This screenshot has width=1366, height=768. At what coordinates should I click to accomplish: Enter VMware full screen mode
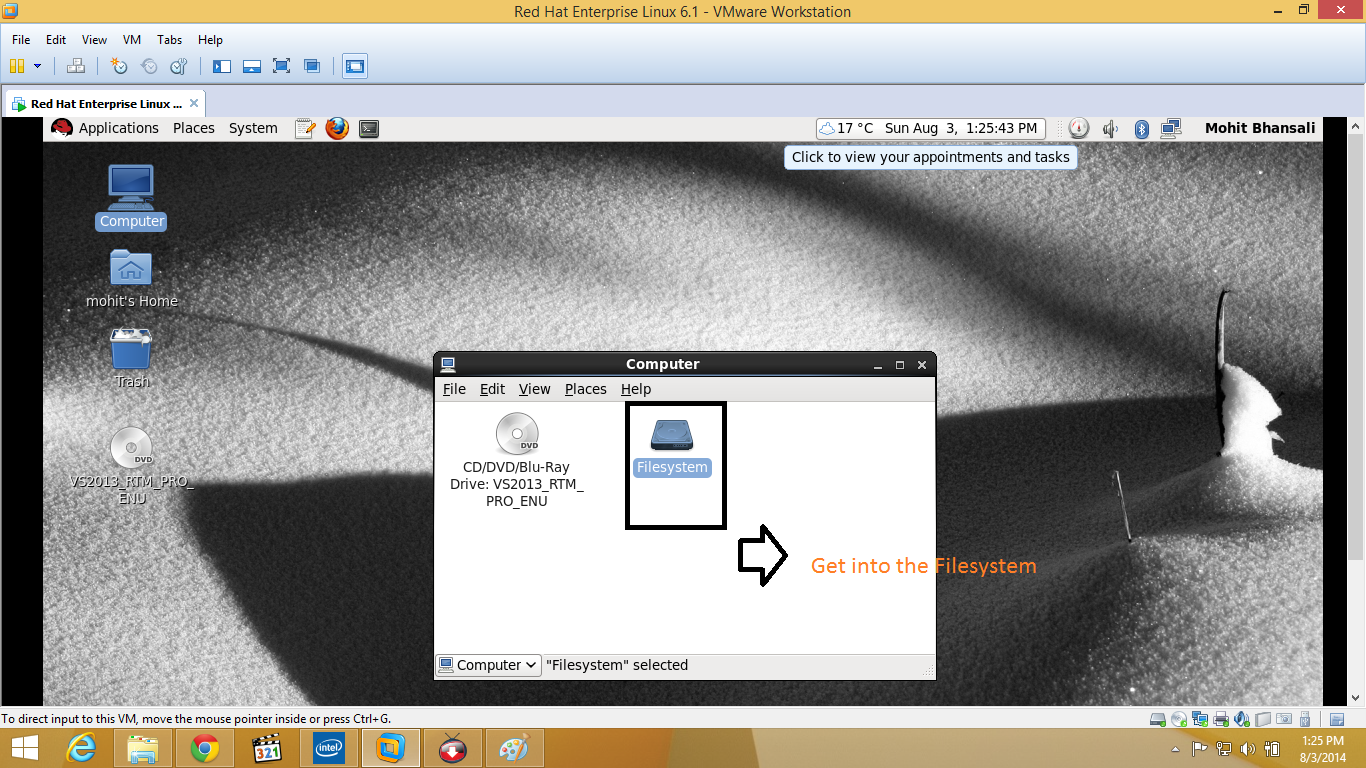[x=282, y=66]
